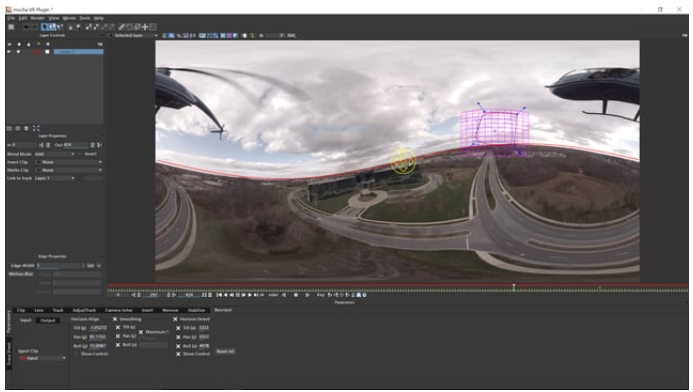This screenshot has height=392, width=693.
Task: Toggle visibility of the selected layer
Action: click(x=9, y=52)
